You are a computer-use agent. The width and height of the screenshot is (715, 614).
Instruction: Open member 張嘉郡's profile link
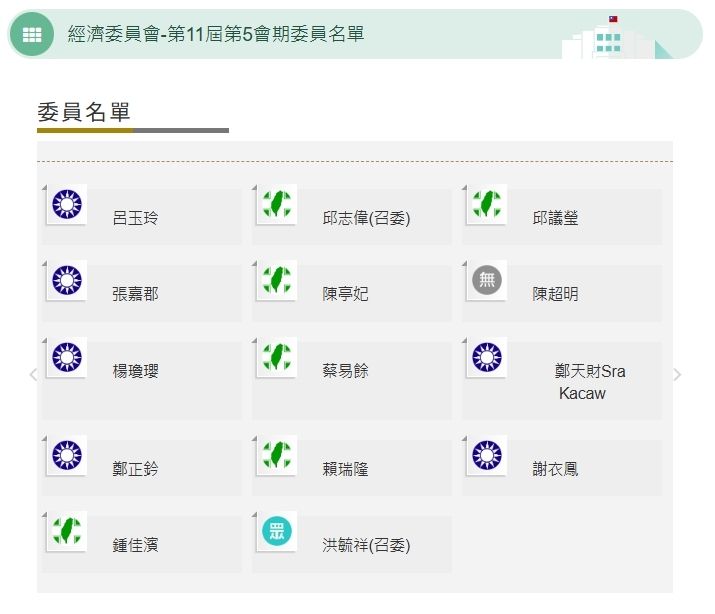coord(135,294)
